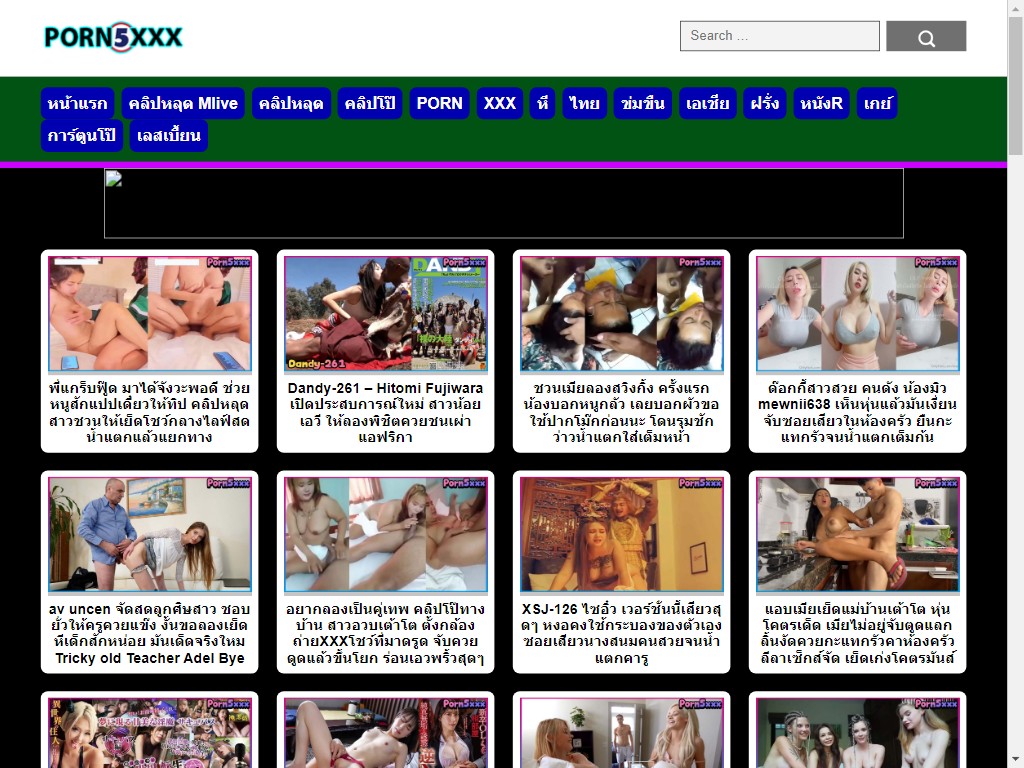Viewport: 1024px width, 768px height.
Task: Select the คลิปหลุด Mlive menu item
Action: click(x=182, y=103)
